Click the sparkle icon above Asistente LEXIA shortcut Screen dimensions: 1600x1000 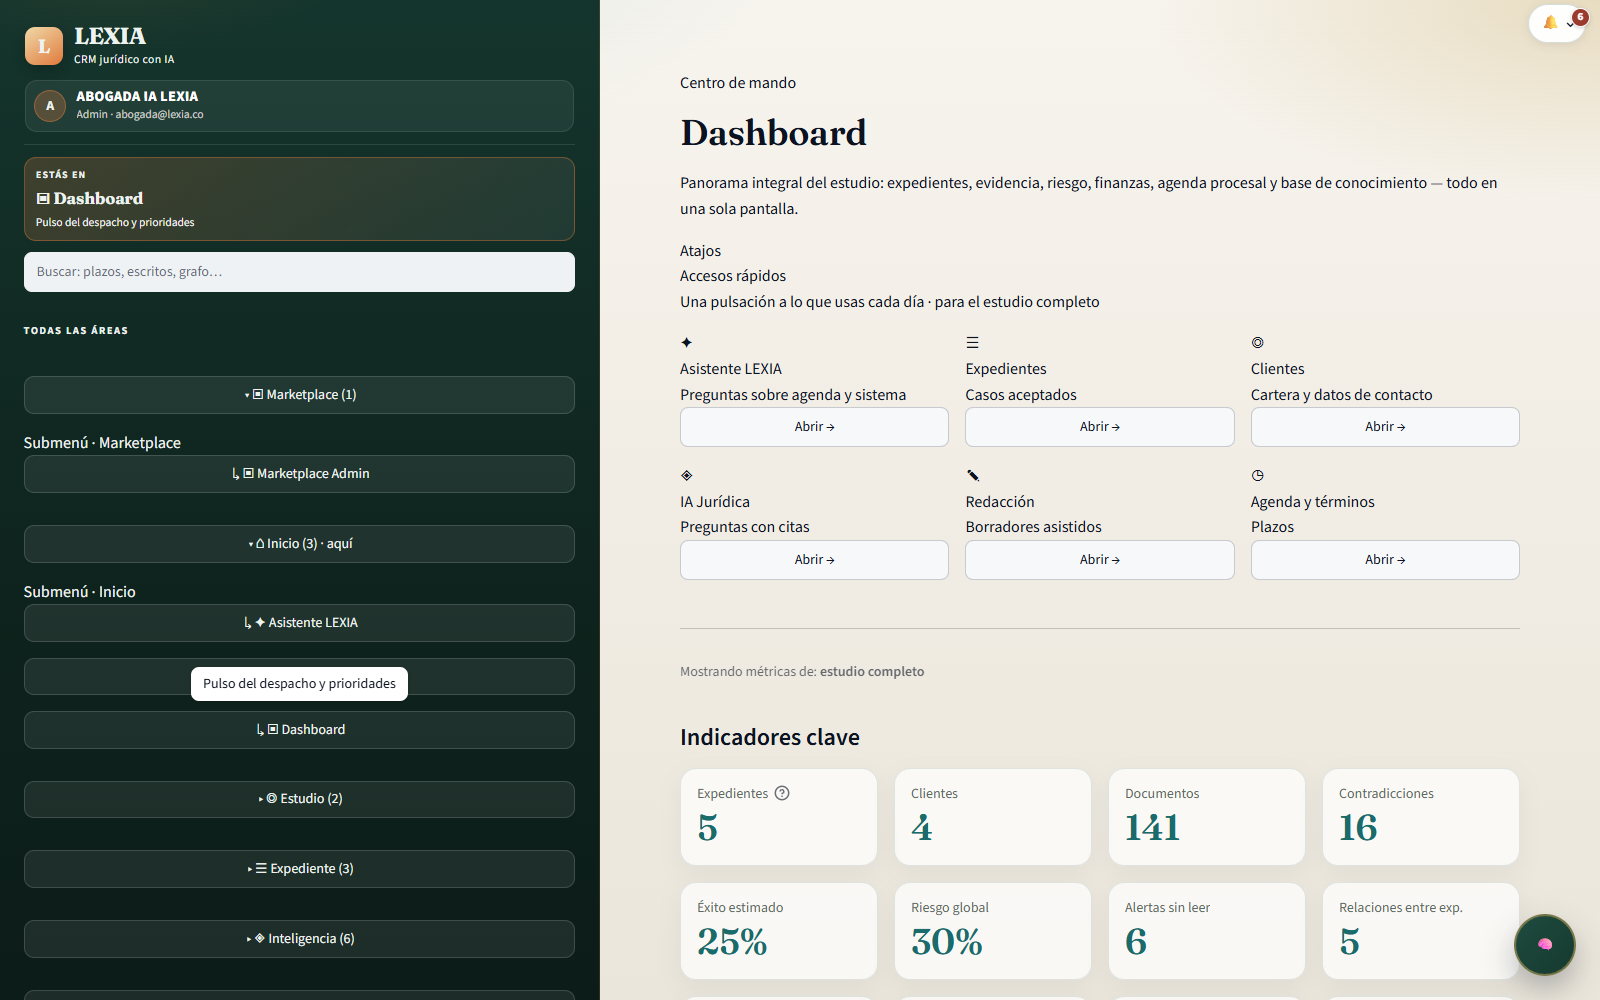point(686,342)
